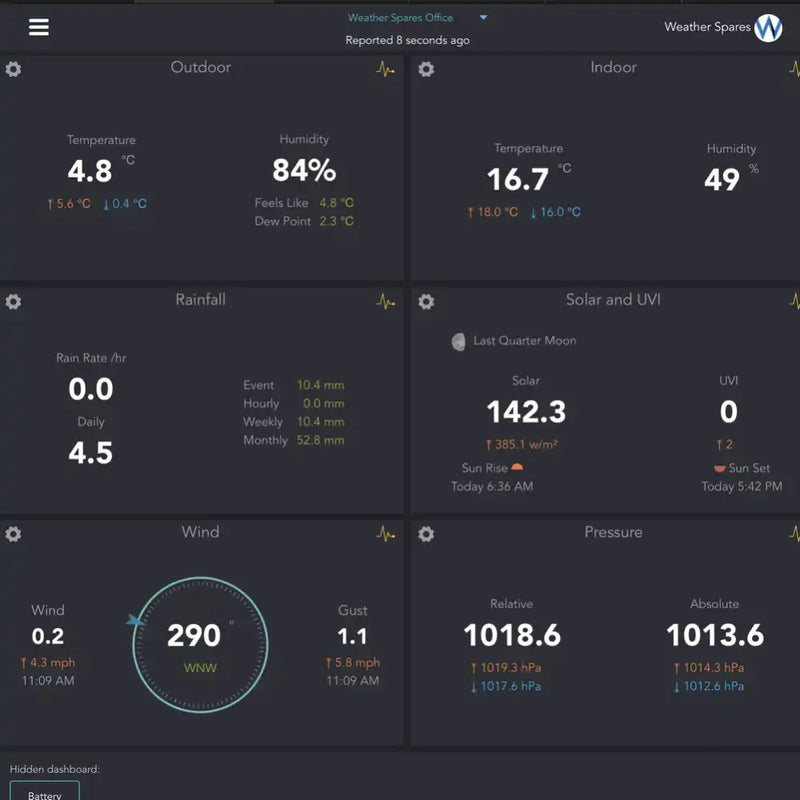This screenshot has height=800, width=800.
Task: Open Indoor panel settings gear
Action: pos(426,69)
